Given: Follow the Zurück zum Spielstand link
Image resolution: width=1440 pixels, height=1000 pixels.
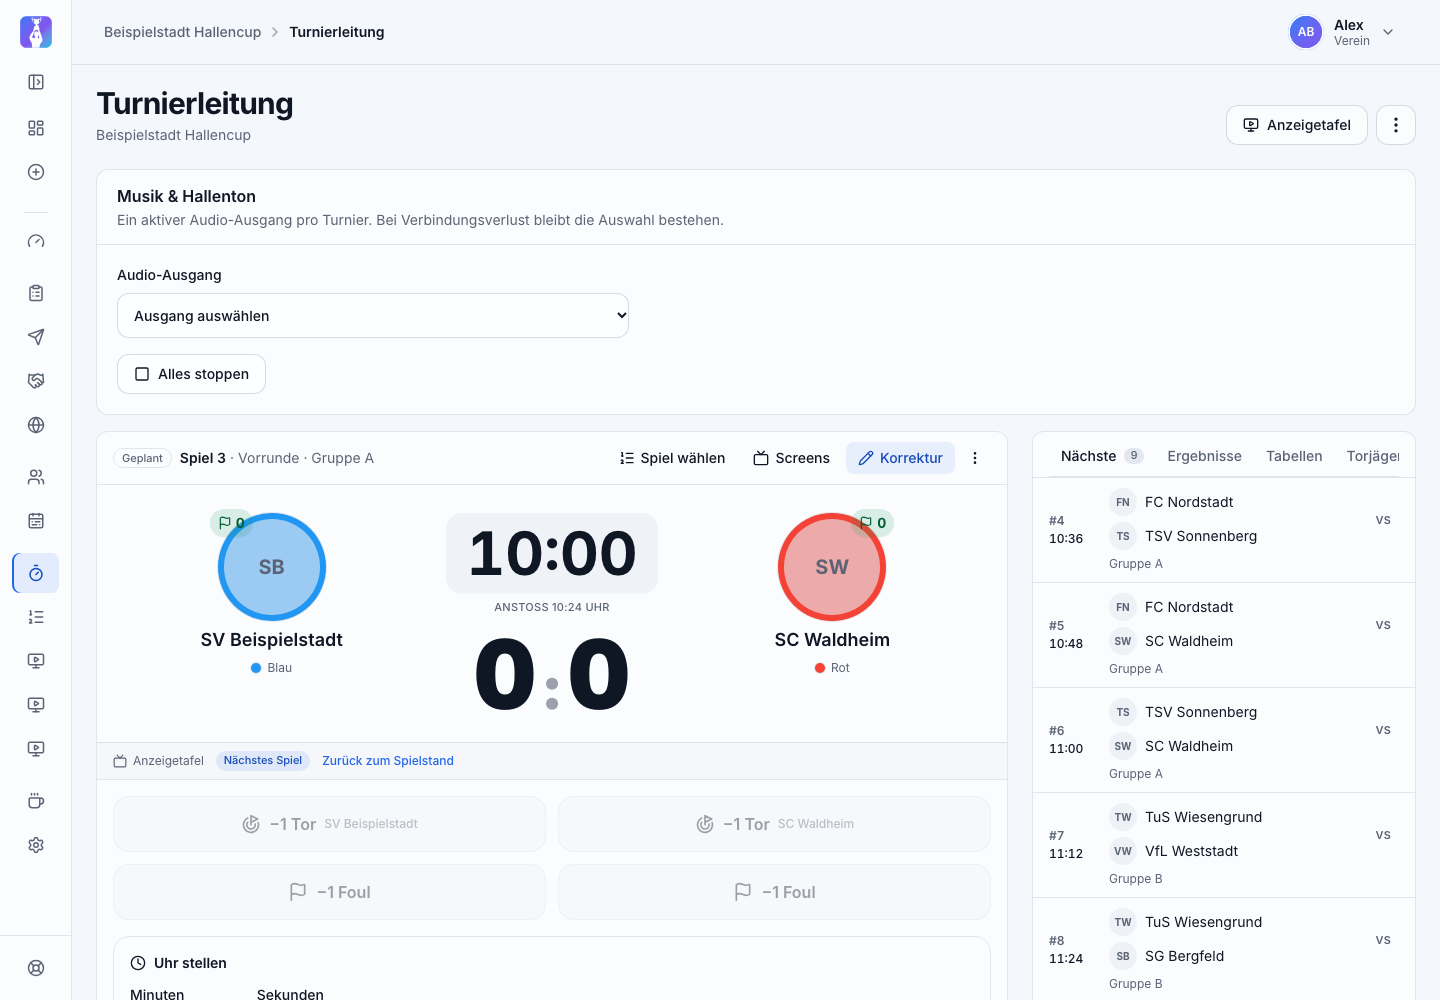Looking at the screenshot, I should pos(388,761).
